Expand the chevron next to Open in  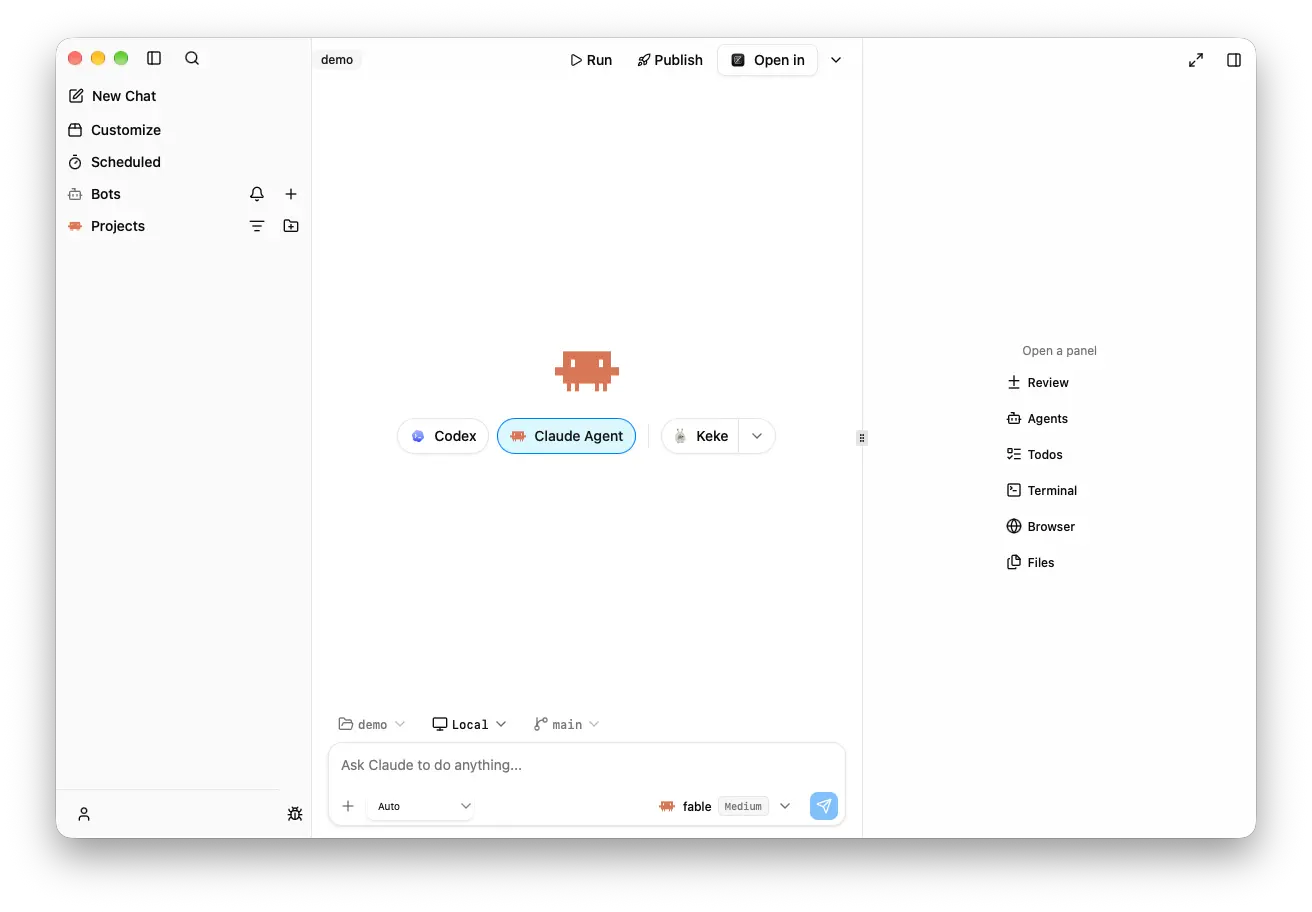[x=836, y=60]
